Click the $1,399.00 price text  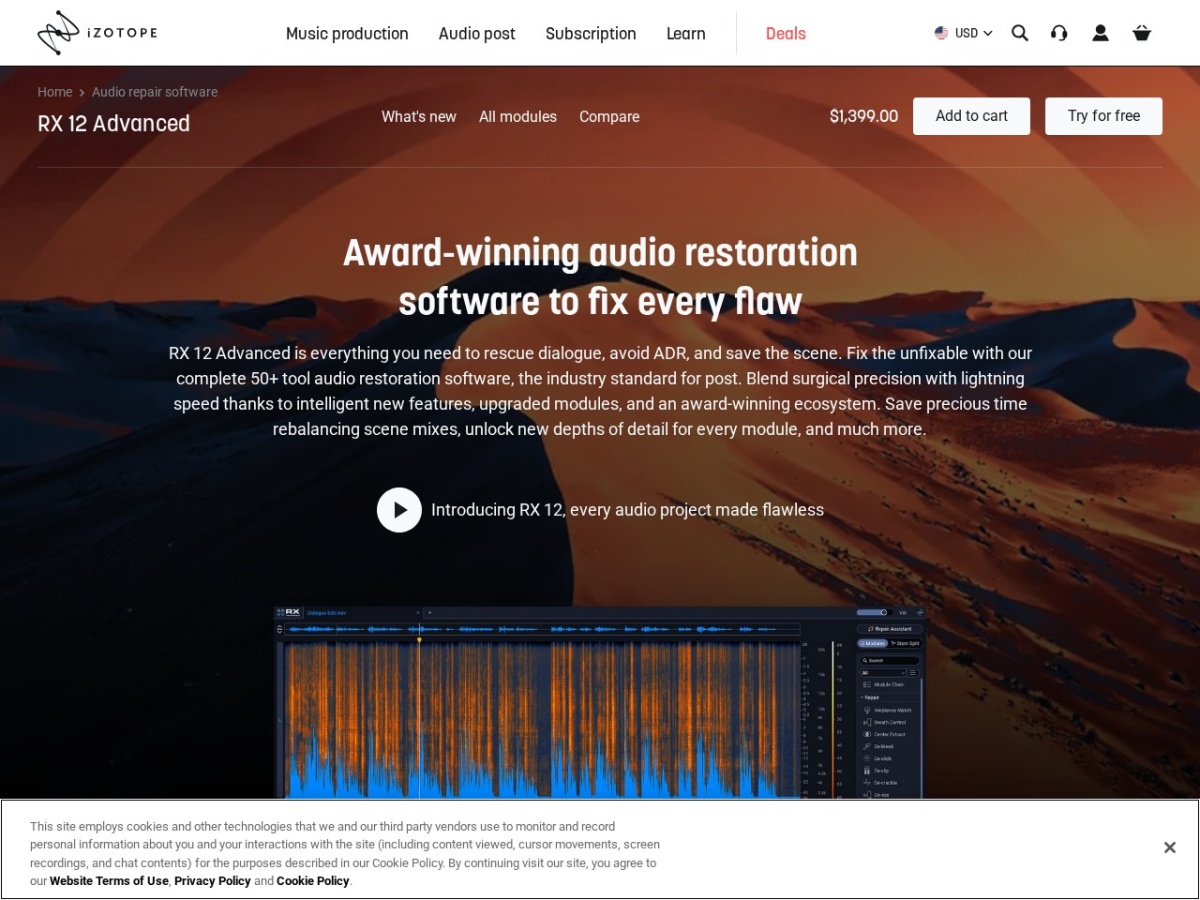coord(864,116)
